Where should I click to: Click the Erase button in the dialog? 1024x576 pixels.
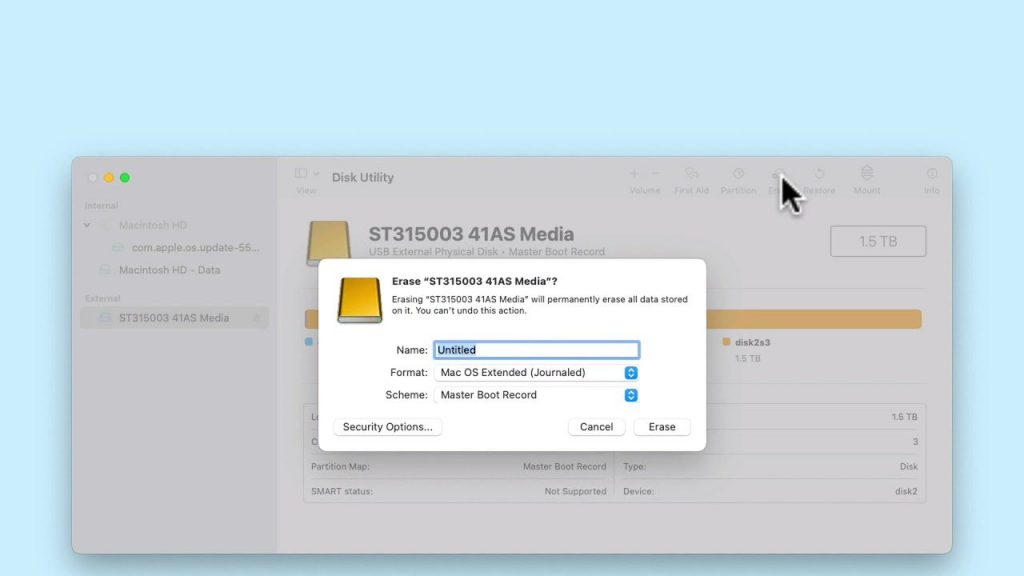662,426
